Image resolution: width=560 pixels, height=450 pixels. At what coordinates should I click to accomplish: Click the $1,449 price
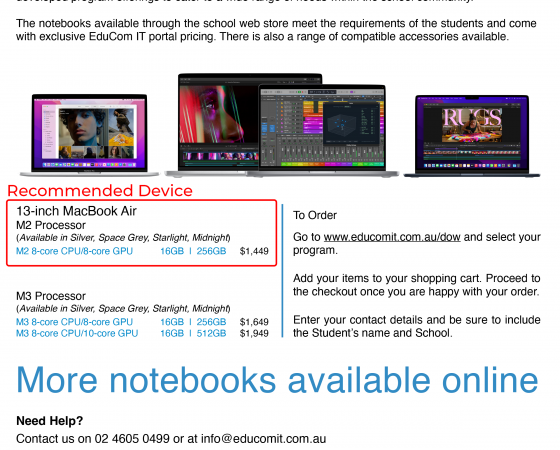pos(254,251)
